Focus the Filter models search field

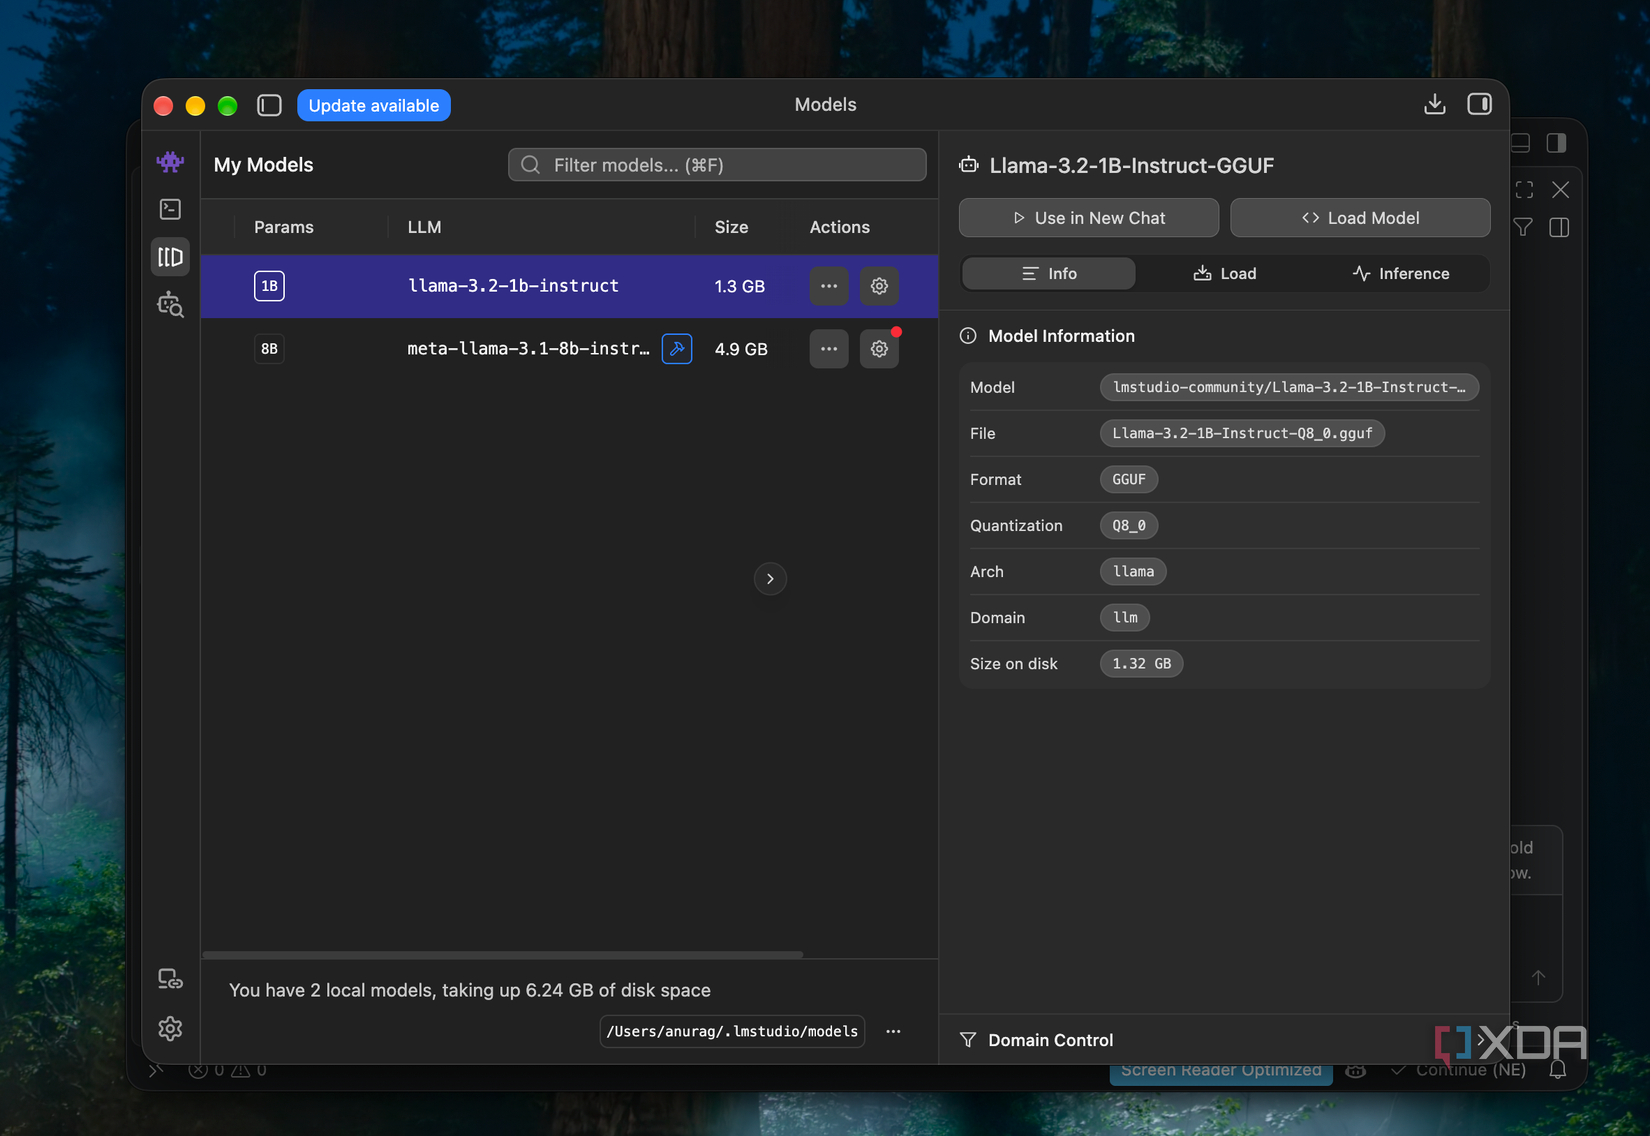click(x=717, y=165)
